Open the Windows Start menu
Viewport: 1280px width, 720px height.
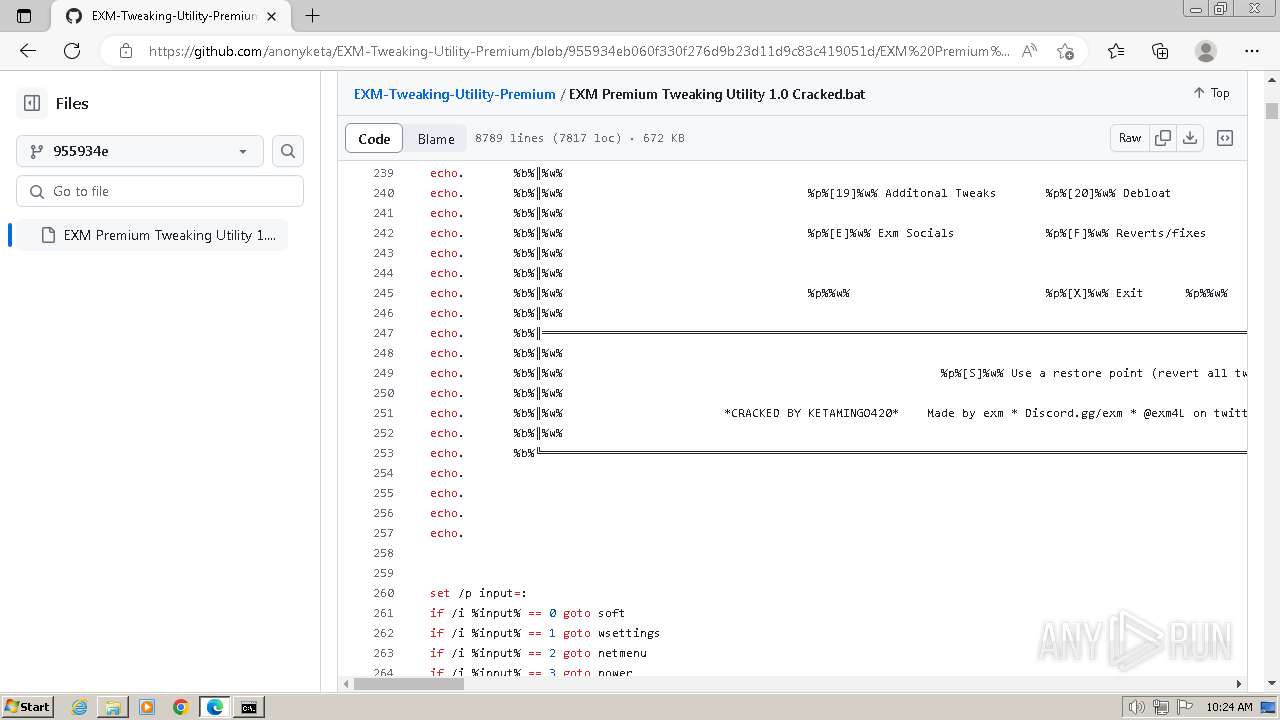point(28,706)
